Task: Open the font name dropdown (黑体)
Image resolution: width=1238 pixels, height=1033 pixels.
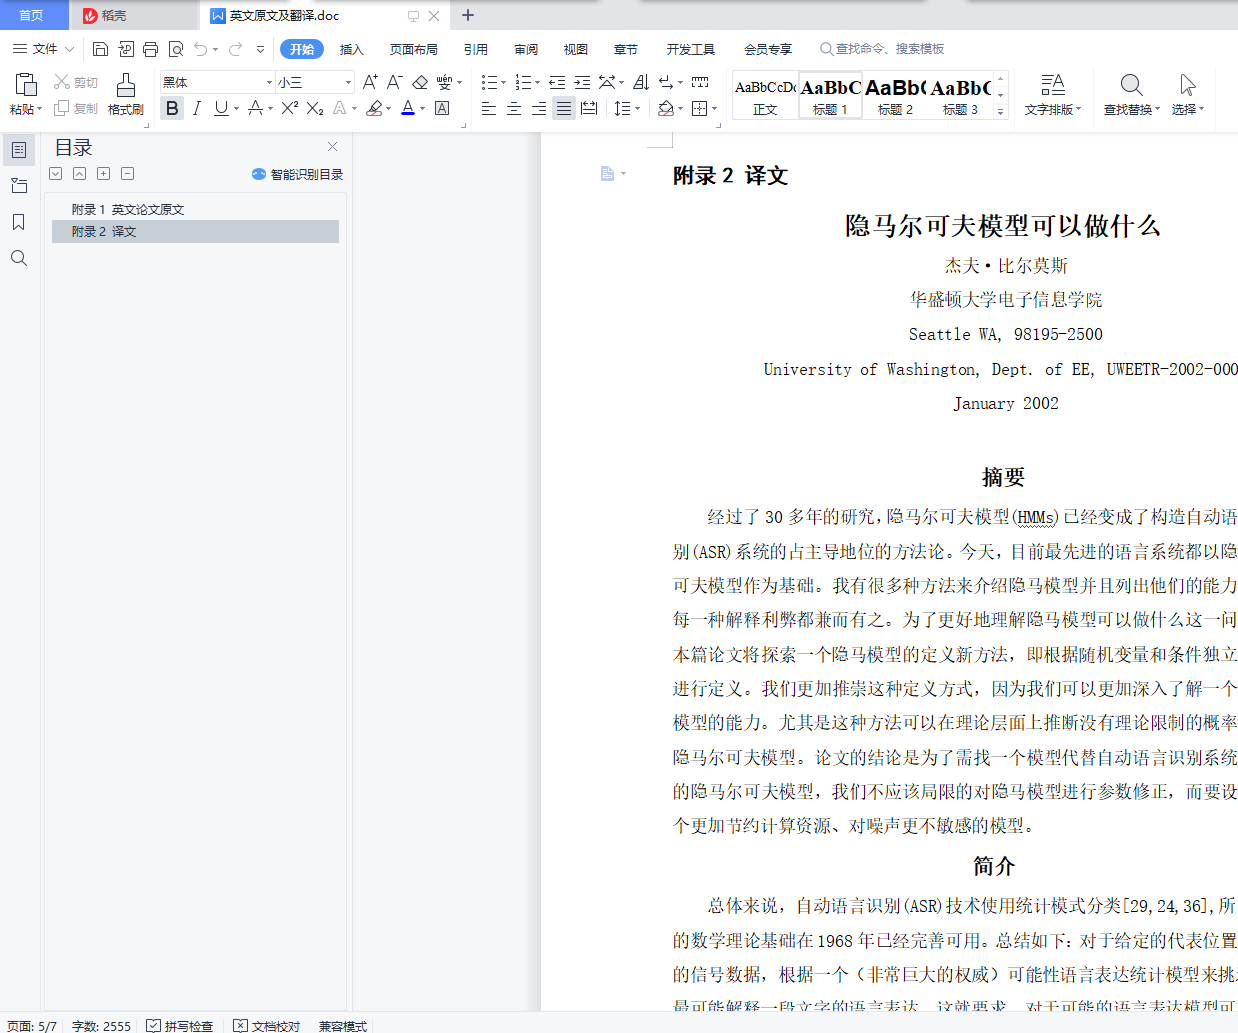Action: 269,82
